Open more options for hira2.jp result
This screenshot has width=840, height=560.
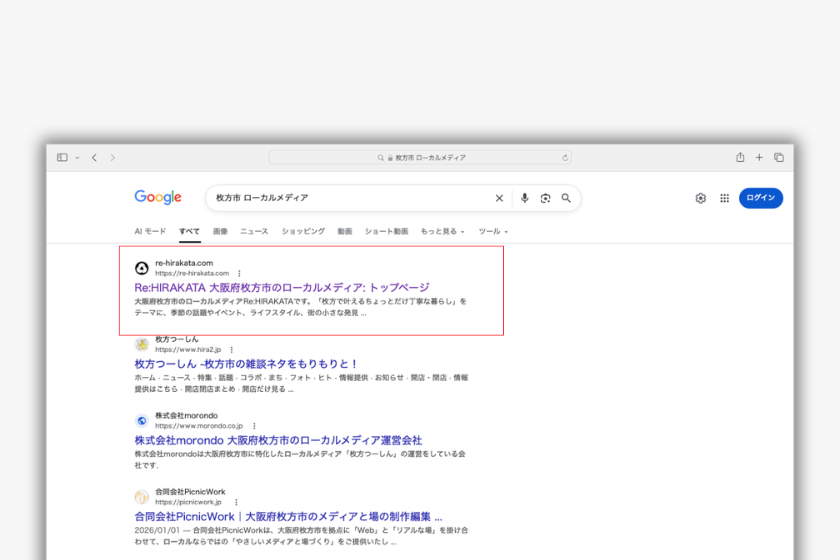tap(231, 349)
